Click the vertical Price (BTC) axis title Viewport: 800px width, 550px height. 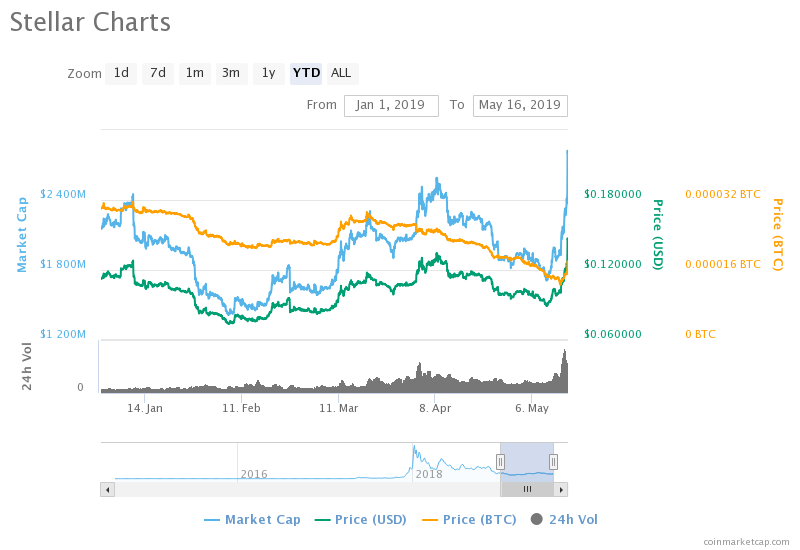pos(778,235)
